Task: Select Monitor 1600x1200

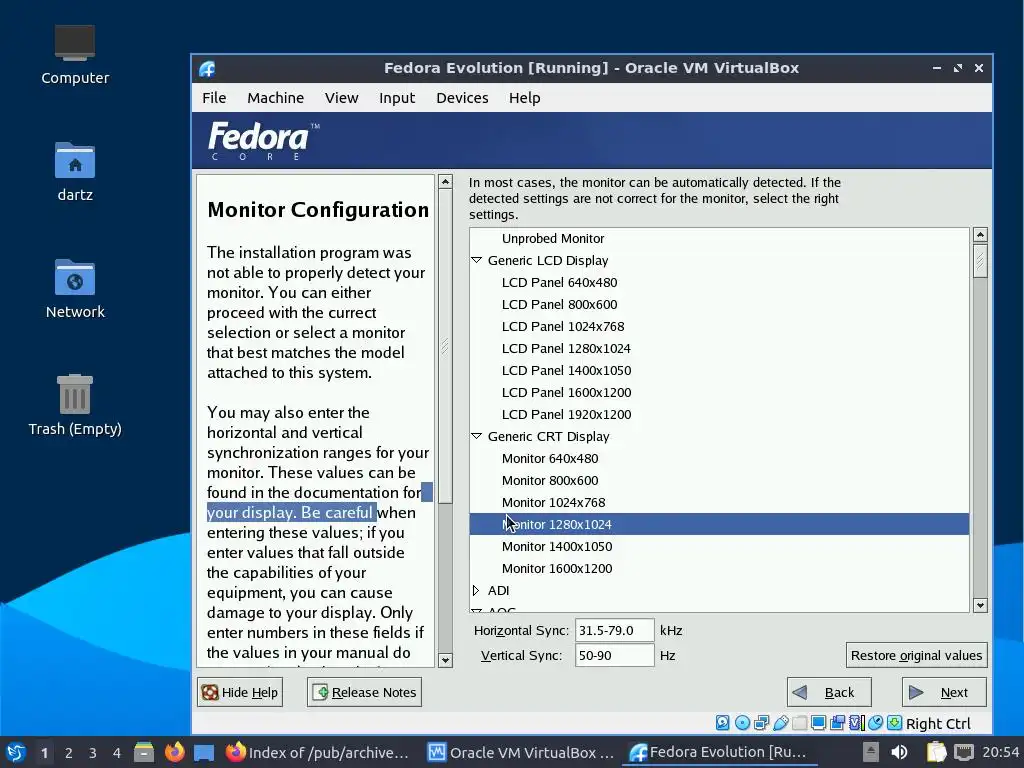Action: pyautogui.click(x=719, y=568)
